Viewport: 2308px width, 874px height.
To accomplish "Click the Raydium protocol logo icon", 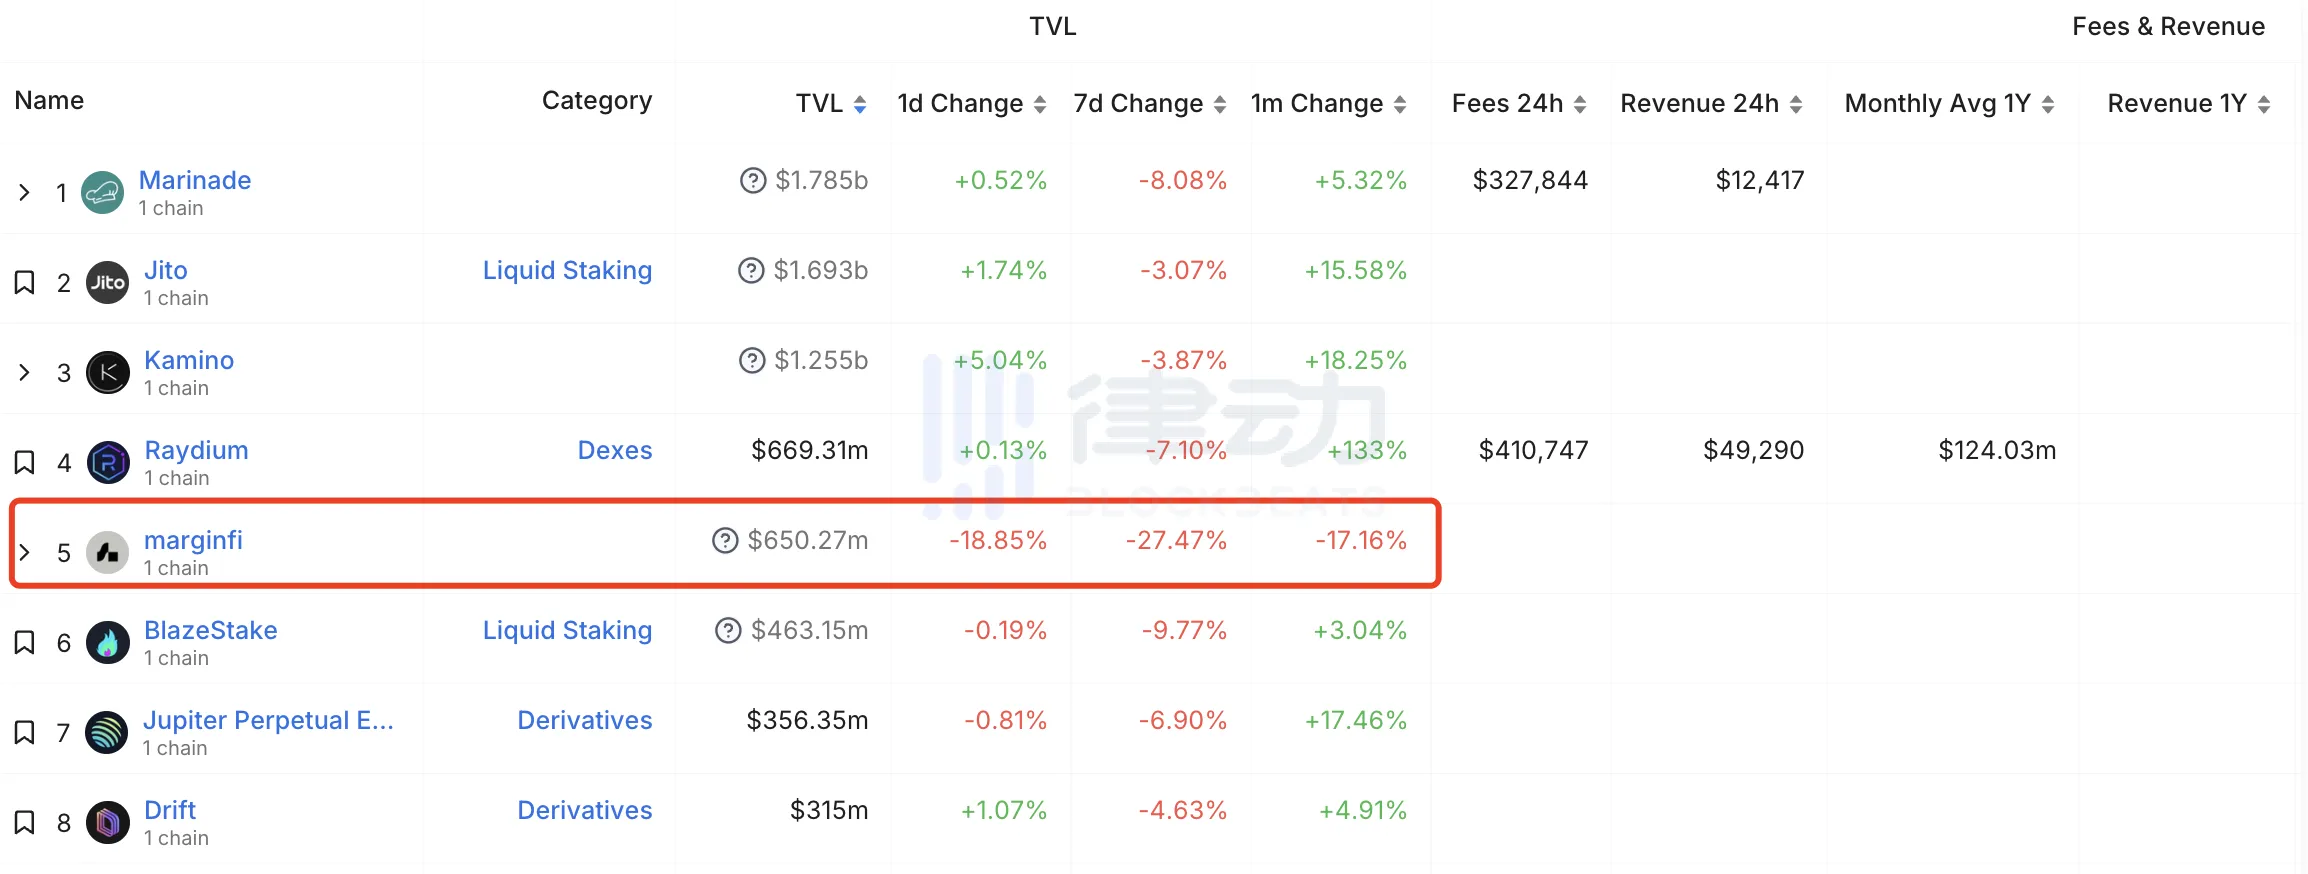I will pyautogui.click(x=107, y=463).
